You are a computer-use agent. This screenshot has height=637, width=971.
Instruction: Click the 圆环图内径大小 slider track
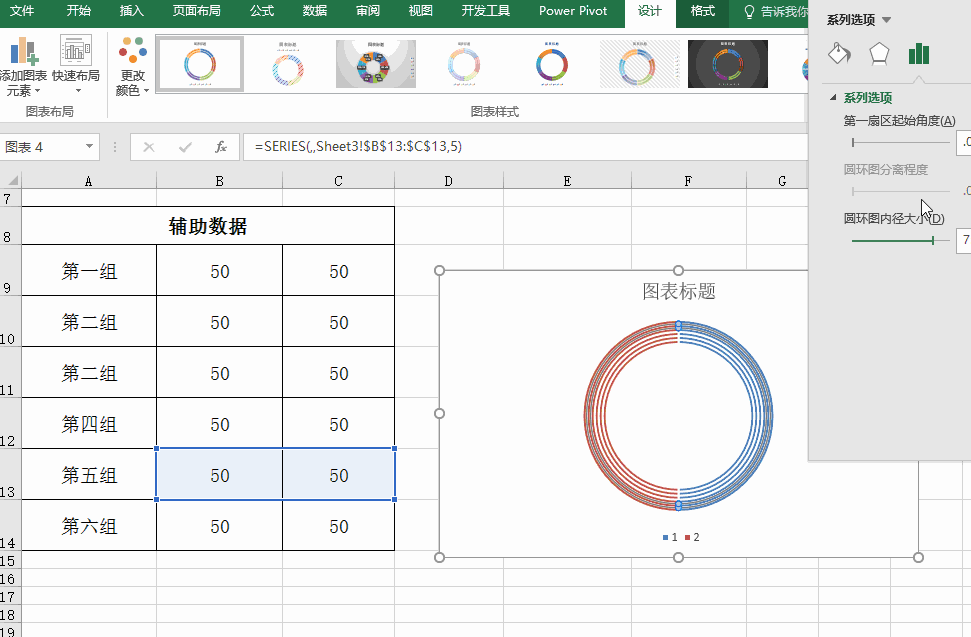coord(895,240)
